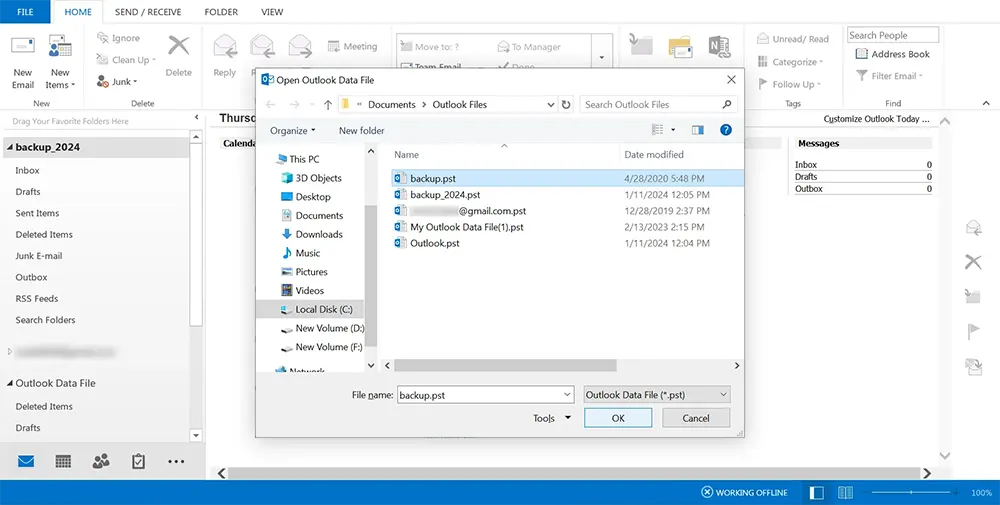Collapse the ribbon with the arrow
The image size is (1000, 505).
[986, 103]
